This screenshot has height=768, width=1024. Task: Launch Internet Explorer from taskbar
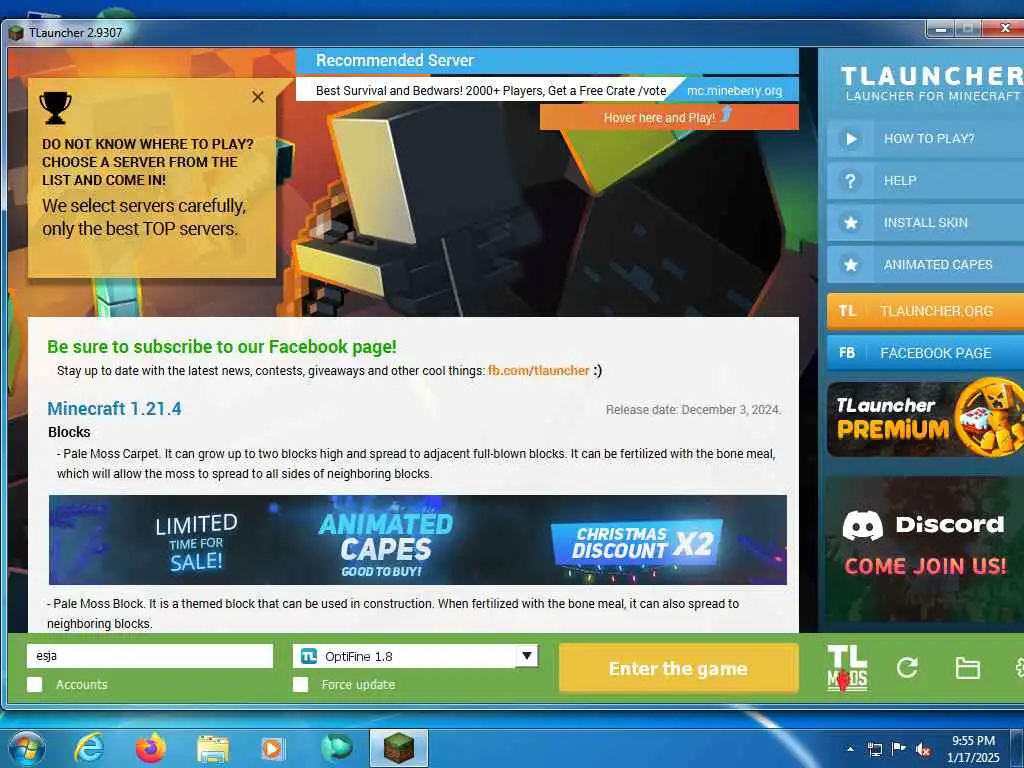coord(89,748)
